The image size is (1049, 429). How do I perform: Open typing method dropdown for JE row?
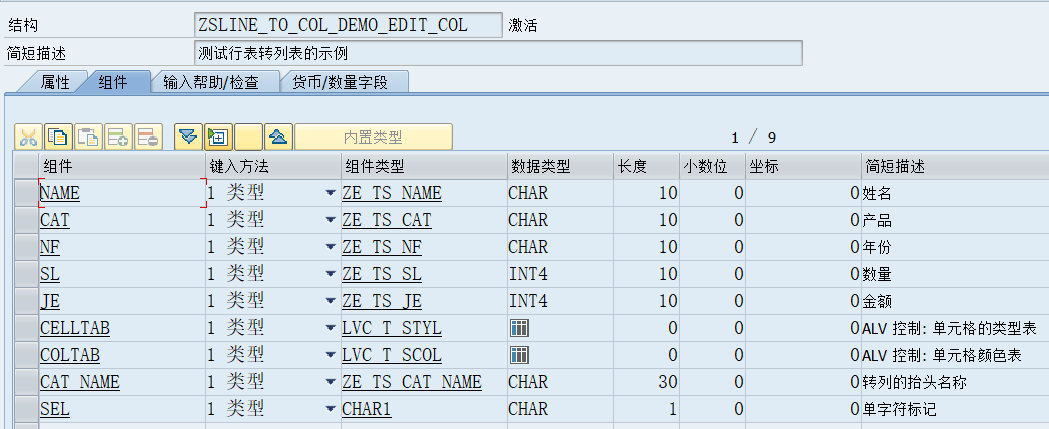pos(330,301)
